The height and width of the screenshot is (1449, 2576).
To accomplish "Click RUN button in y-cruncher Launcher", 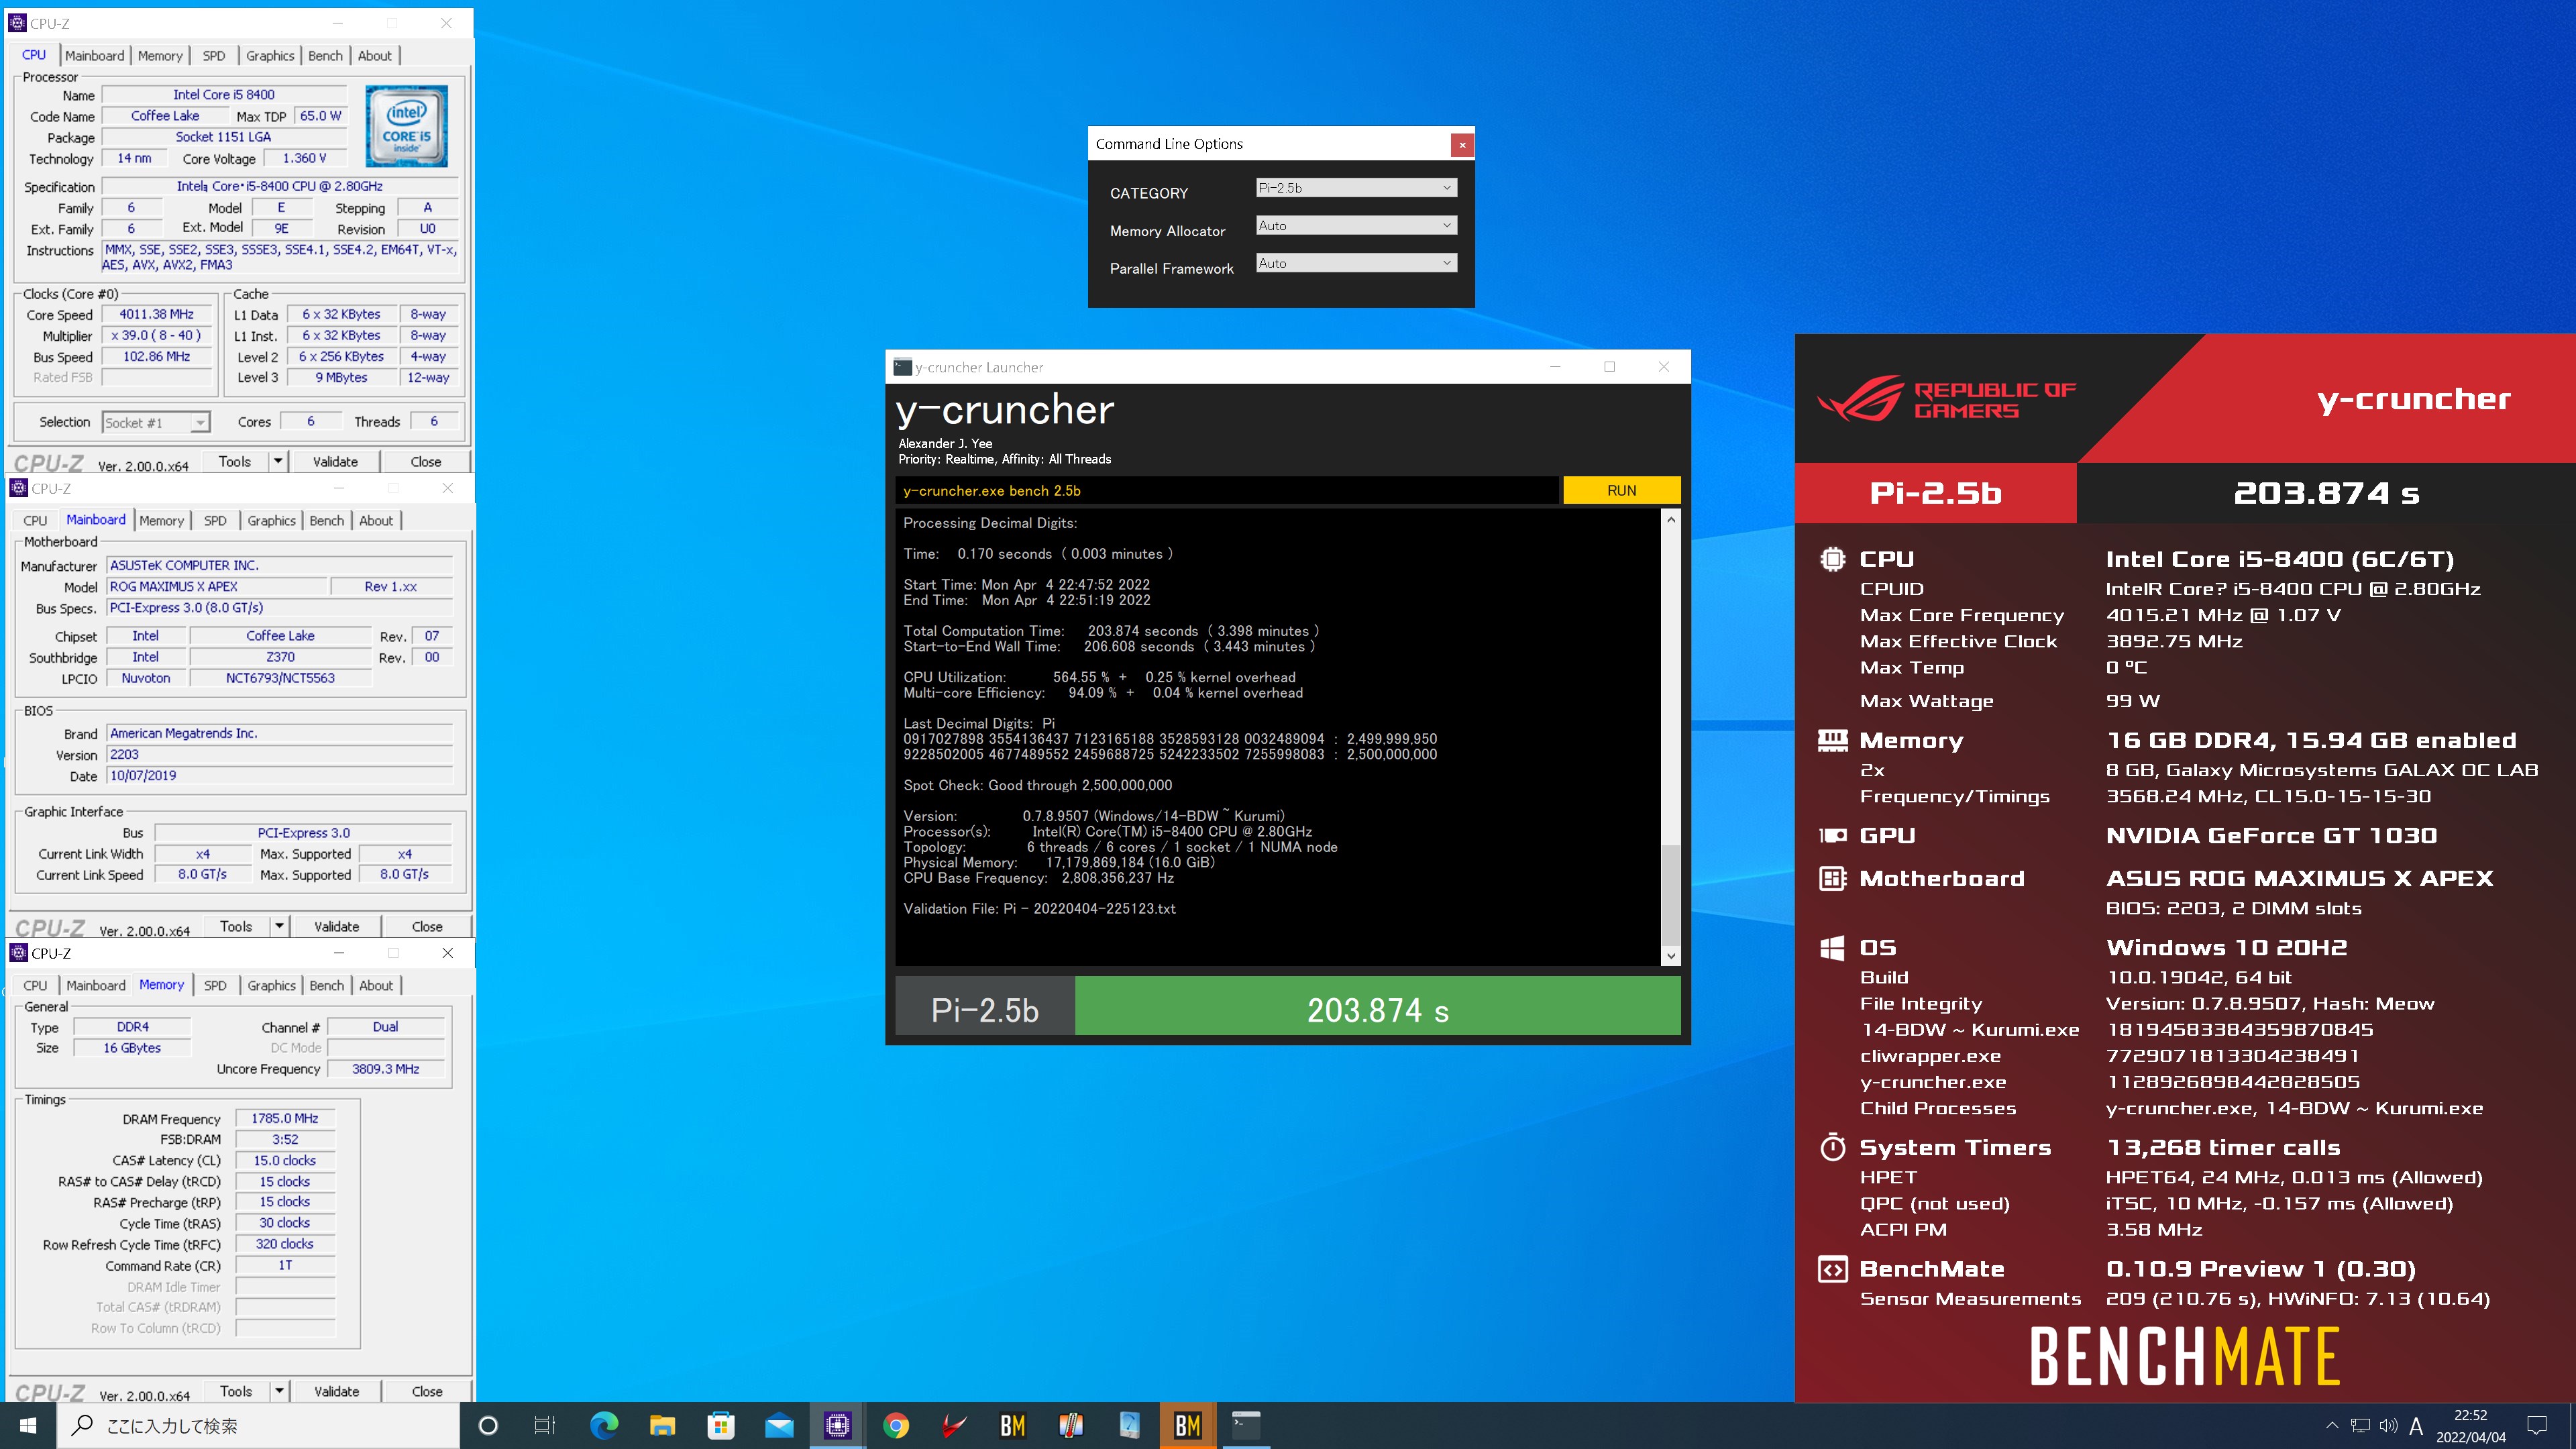I will (1621, 491).
